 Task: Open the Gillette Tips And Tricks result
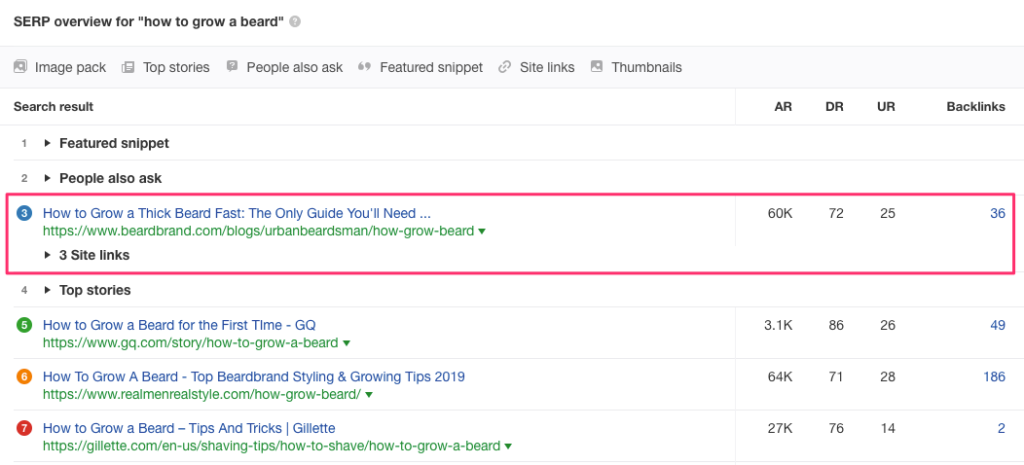tap(189, 428)
